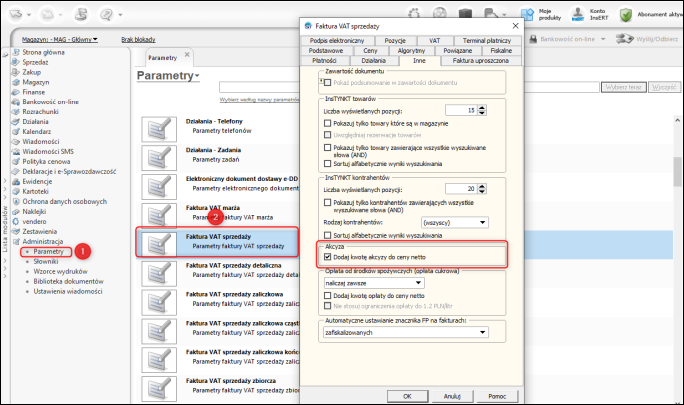
Task: Open the naliczaj zawsze dropdown
Action: (x=373, y=283)
